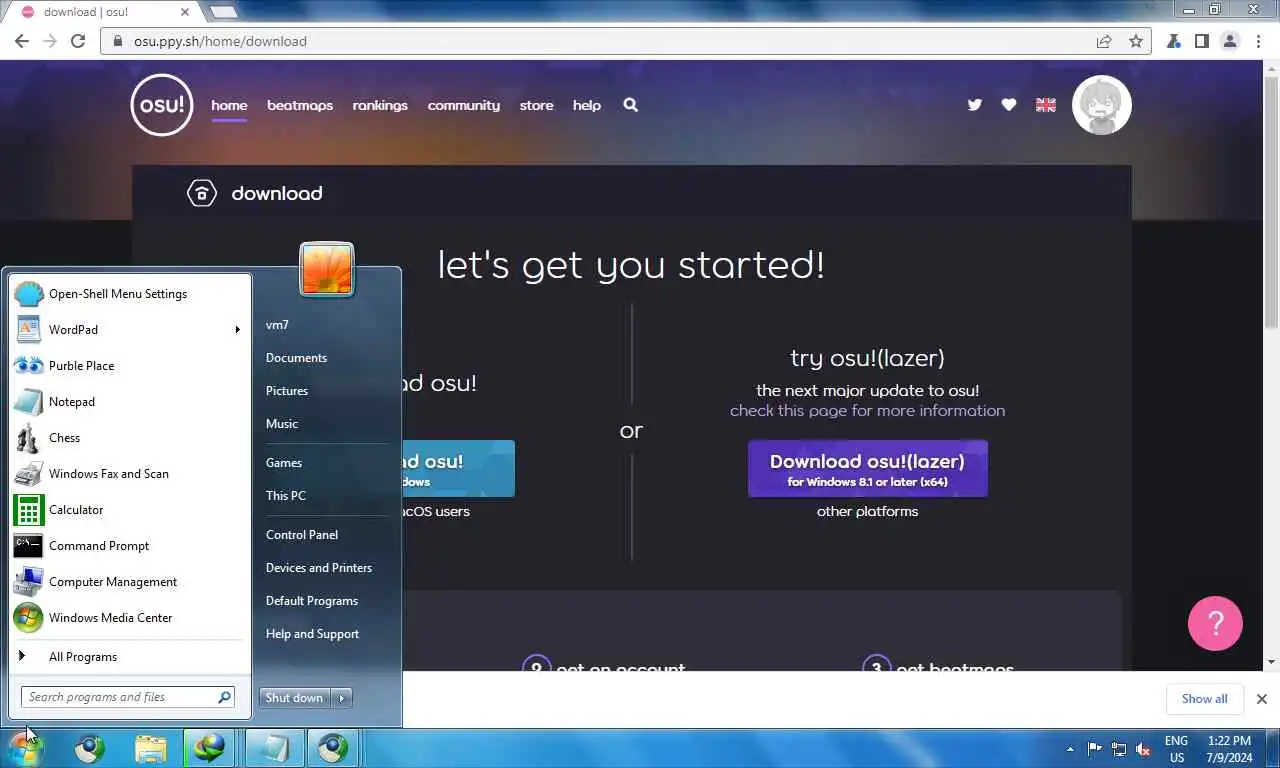
Task: Click the osu.ppy.sh address bar
Action: (626, 41)
